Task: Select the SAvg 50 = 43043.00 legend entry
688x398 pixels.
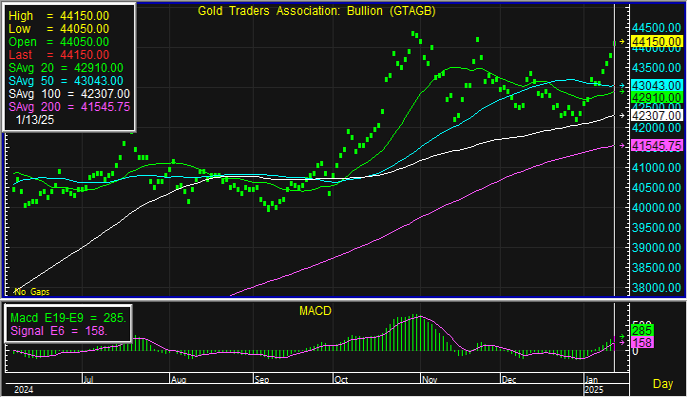Action: point(66,81)
